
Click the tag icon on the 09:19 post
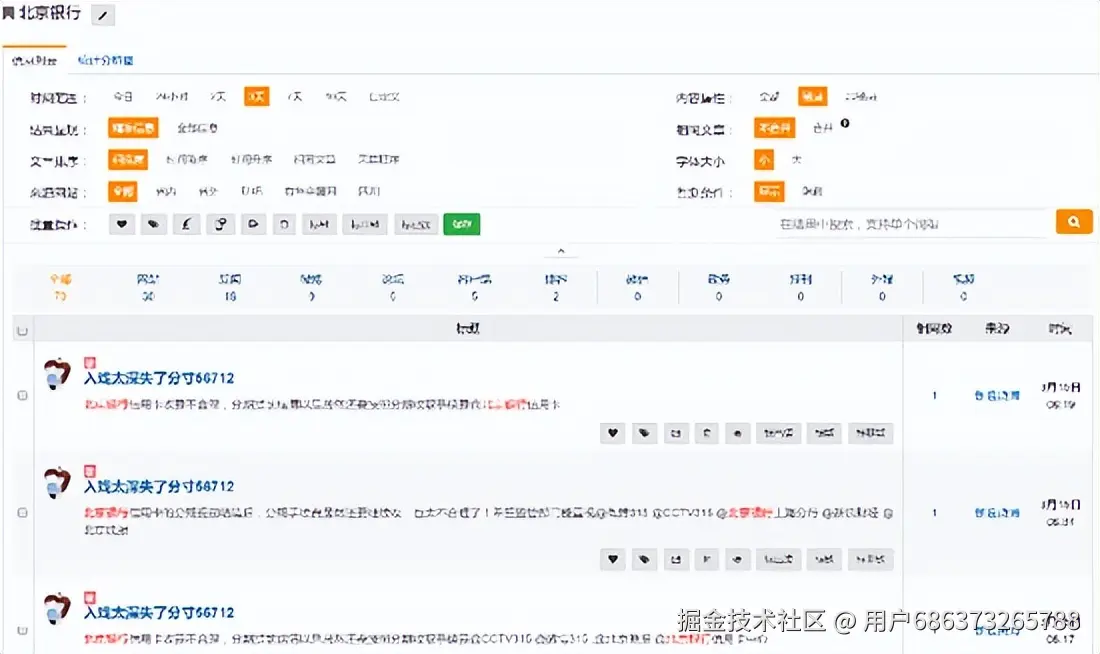coord(644,433)
